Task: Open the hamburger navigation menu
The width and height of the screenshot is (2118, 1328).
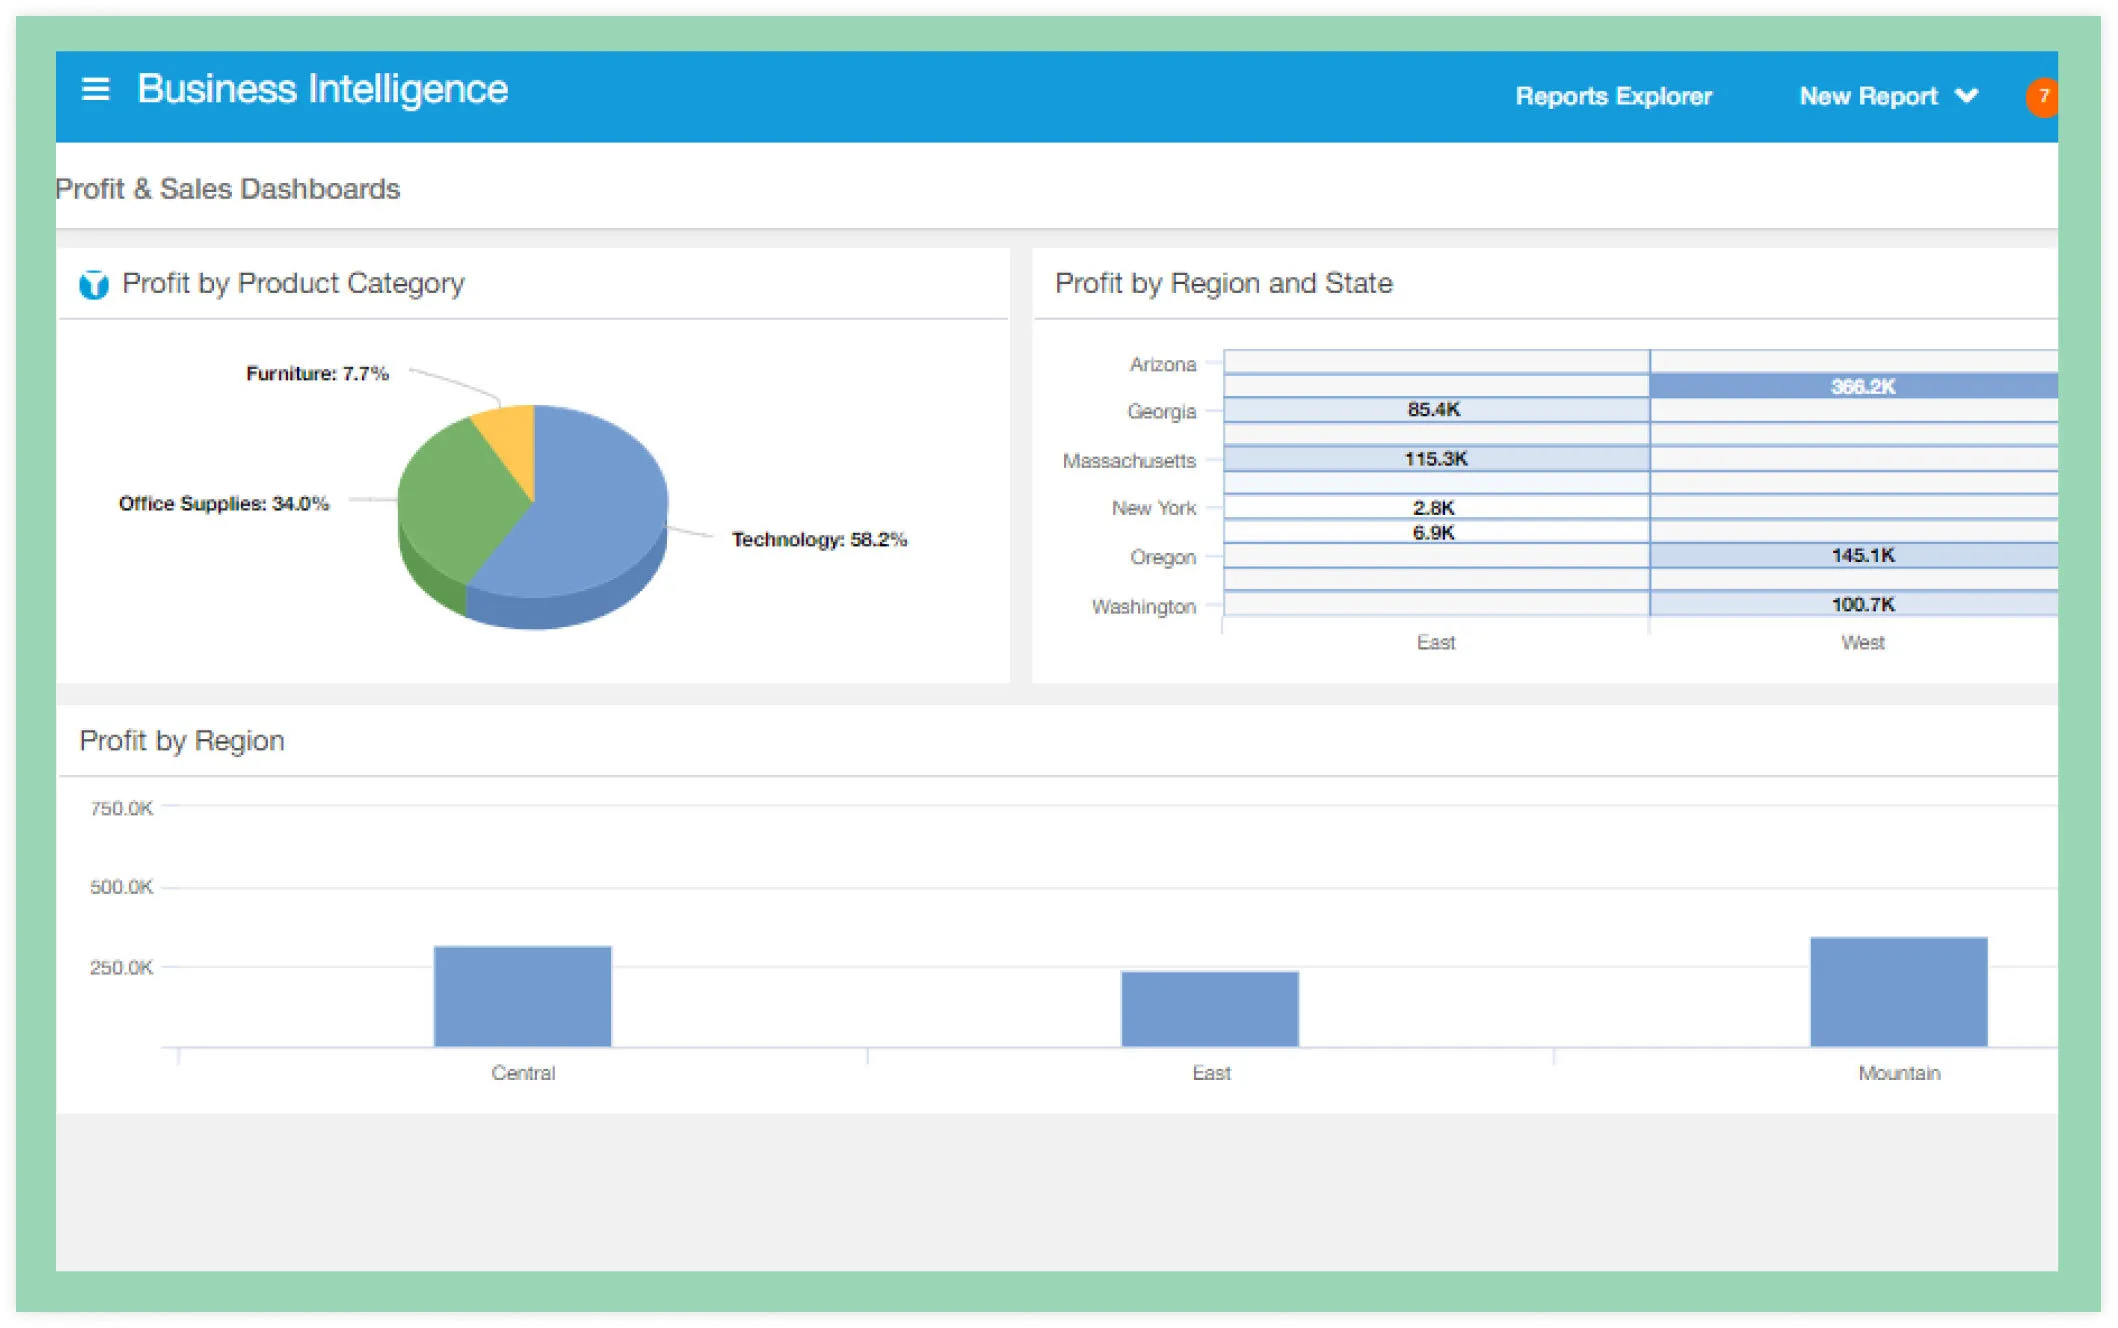Action: (96, 89)
